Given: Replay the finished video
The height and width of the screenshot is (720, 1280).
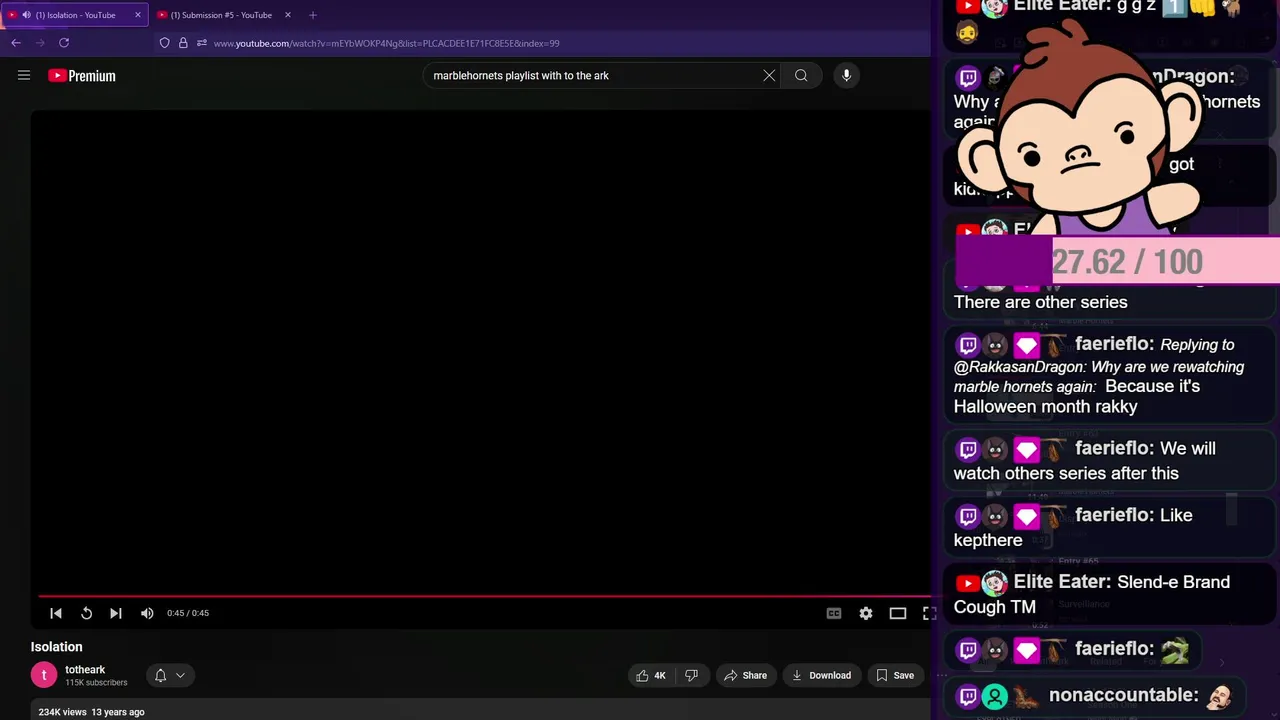Looking at the screenshot, I should tap(86, 613).
